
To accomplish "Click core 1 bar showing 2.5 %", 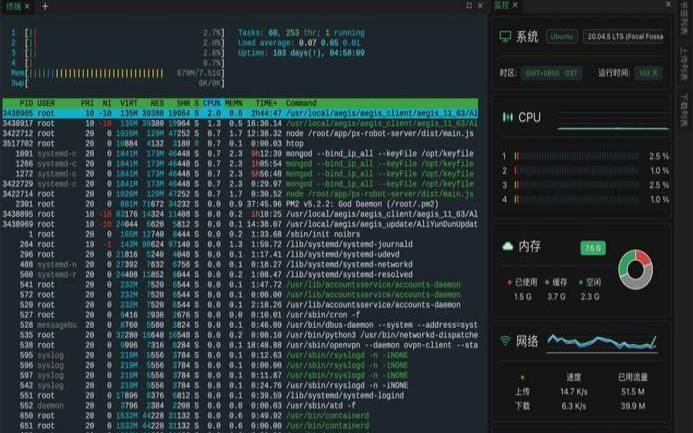I will (577, 156).
